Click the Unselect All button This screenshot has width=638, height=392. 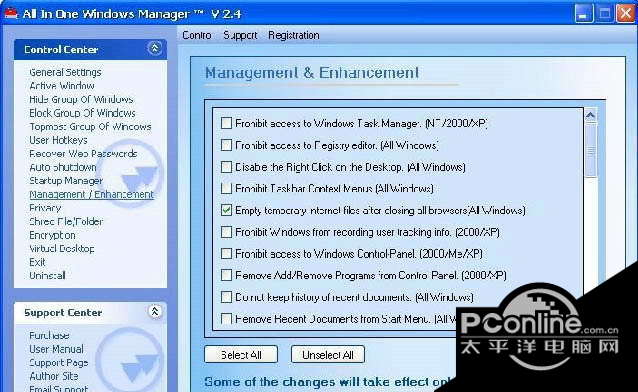tap(328, 355)
